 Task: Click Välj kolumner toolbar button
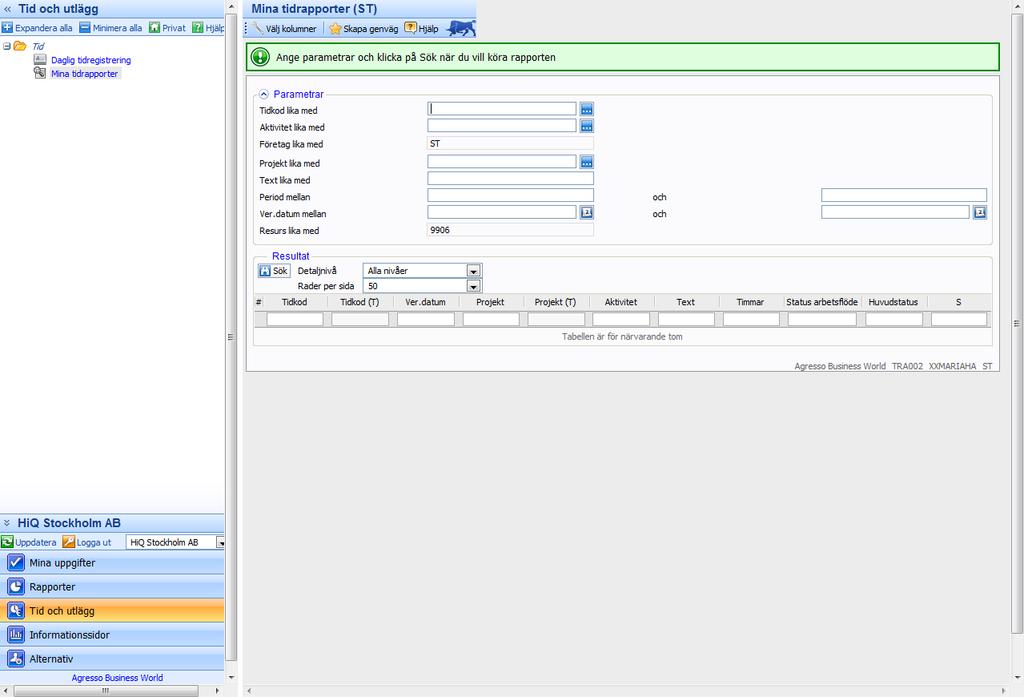tap(285, 29)
